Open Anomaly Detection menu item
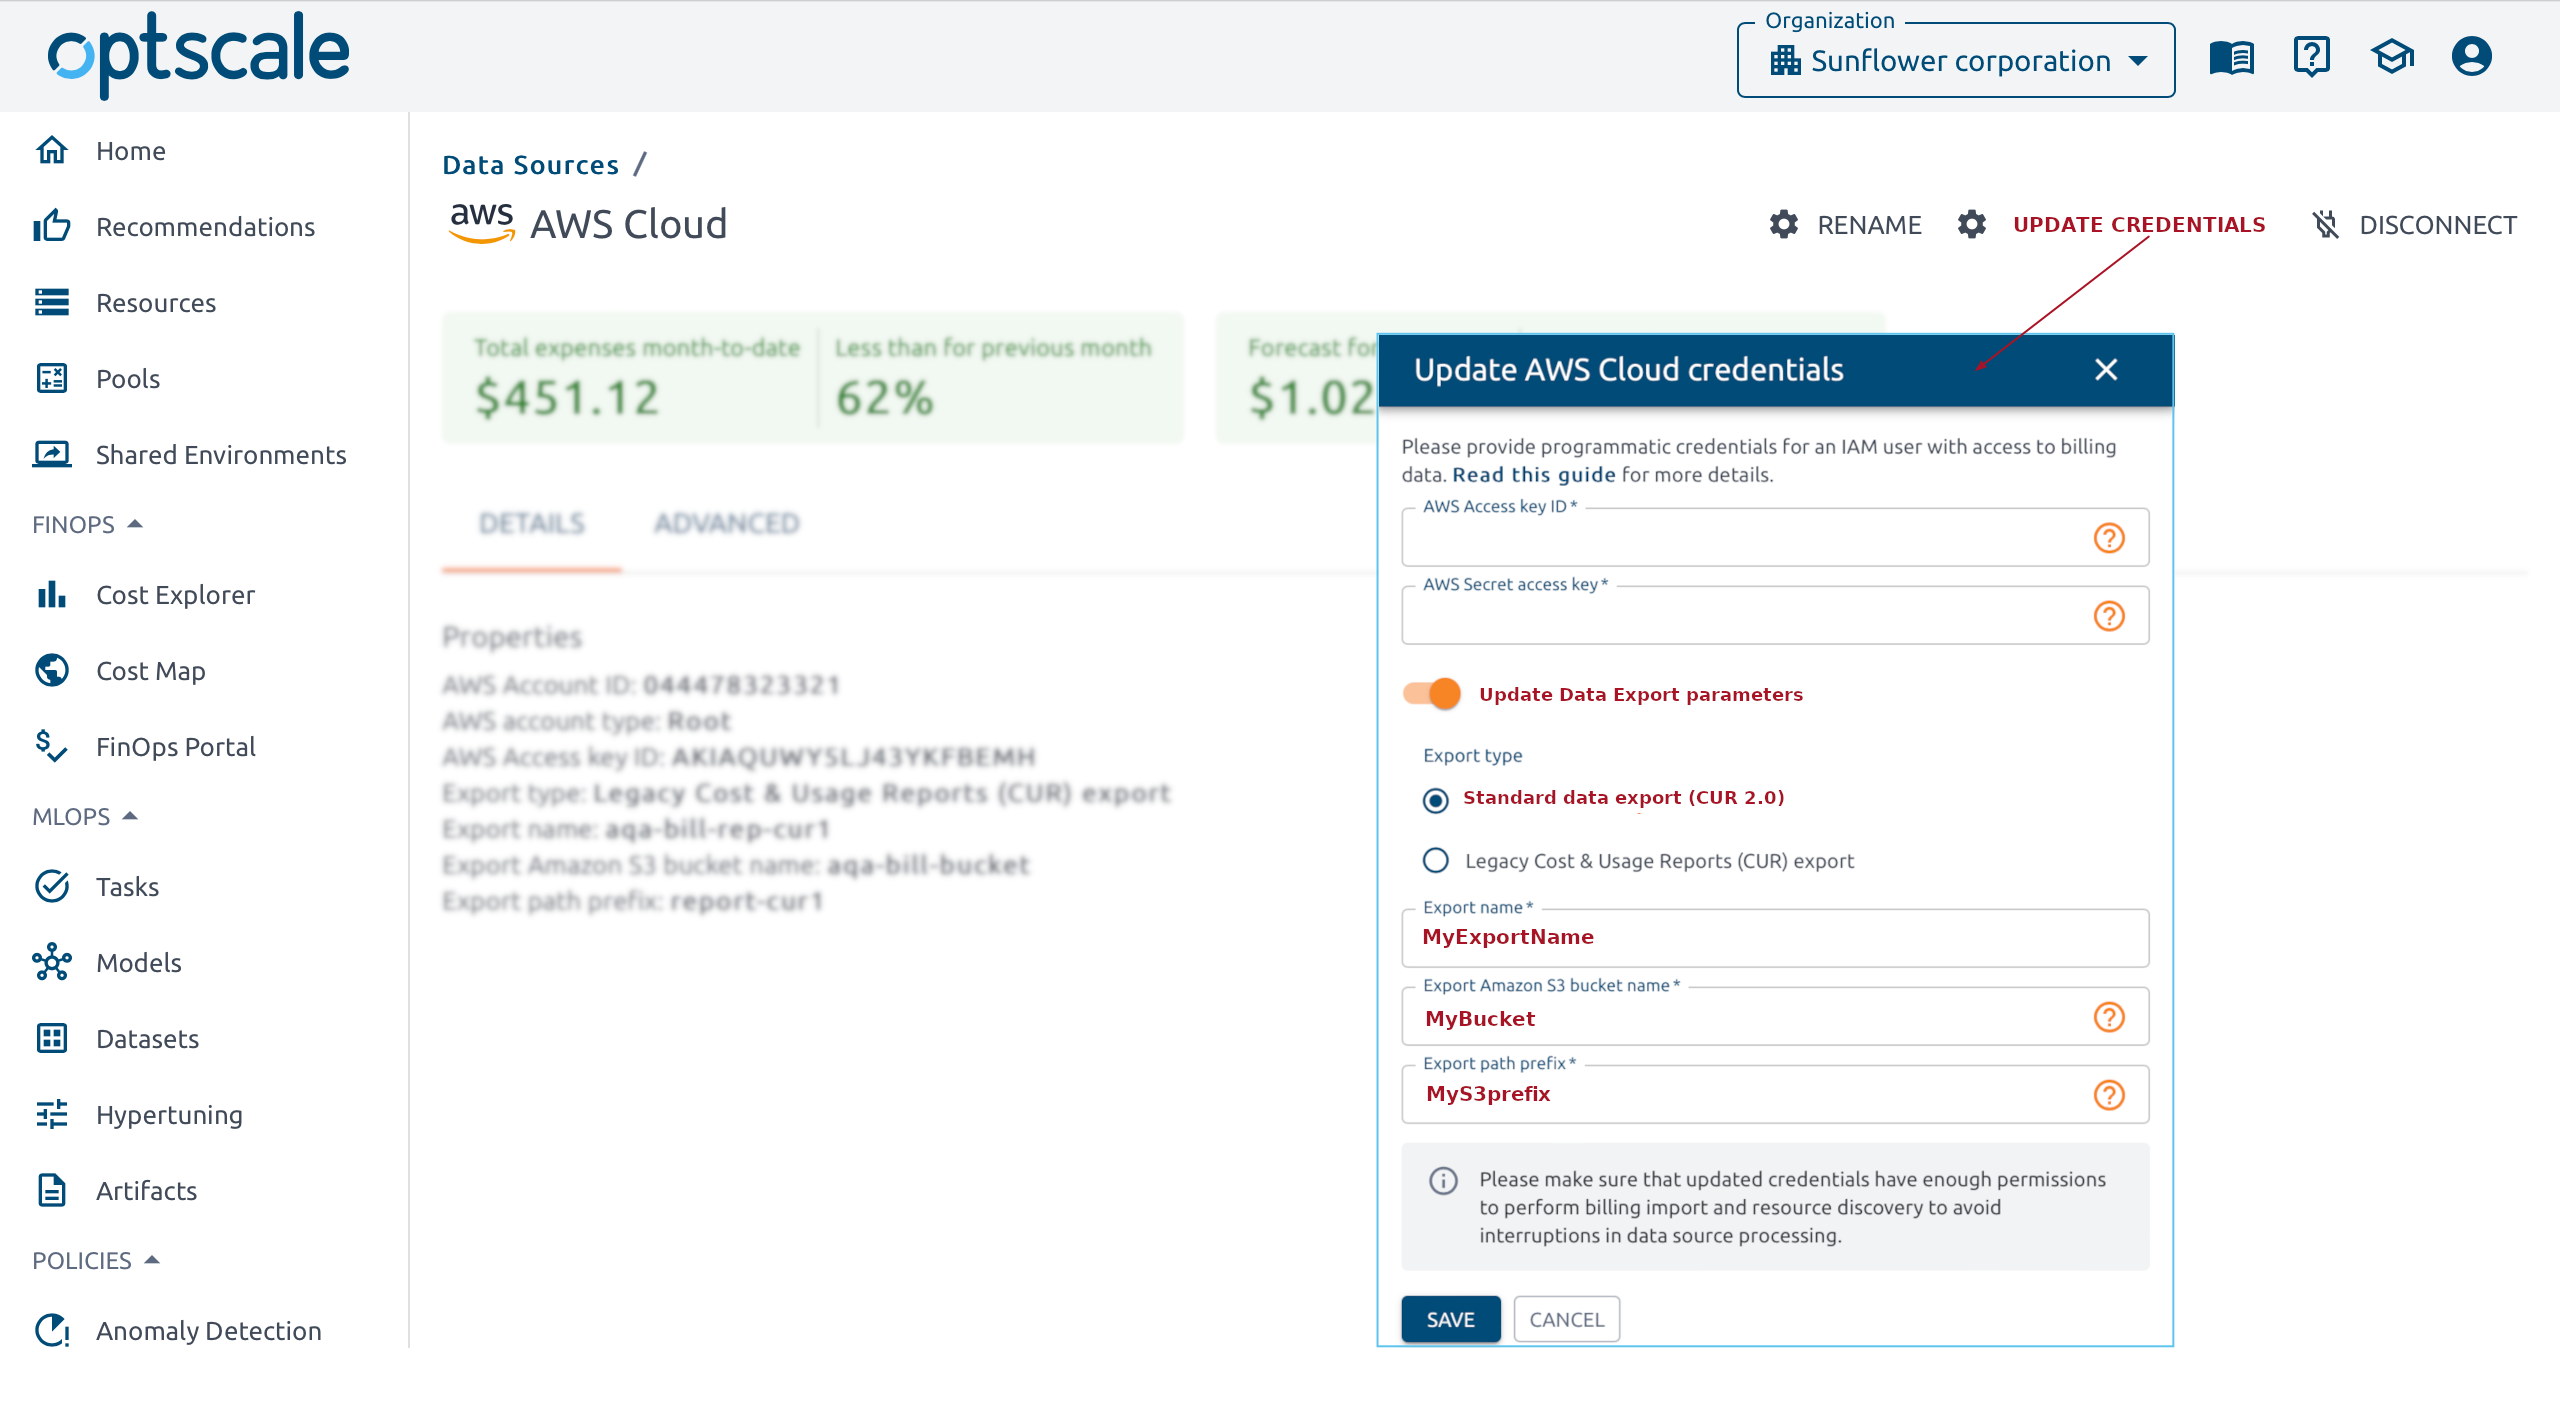The width and height of the screenshot is (2560, 1412). (209, 1331)
